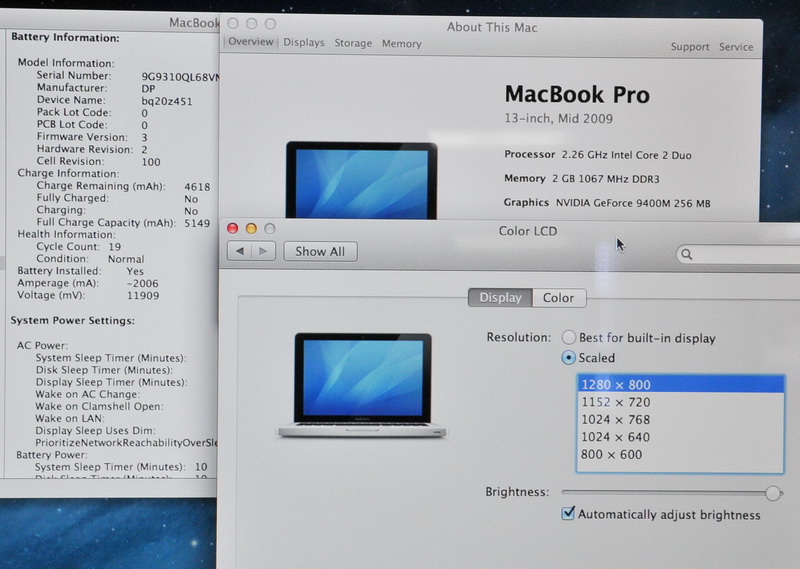Click the Model Information label
Viewport: 800px width, 569px height.
[66, 63]
